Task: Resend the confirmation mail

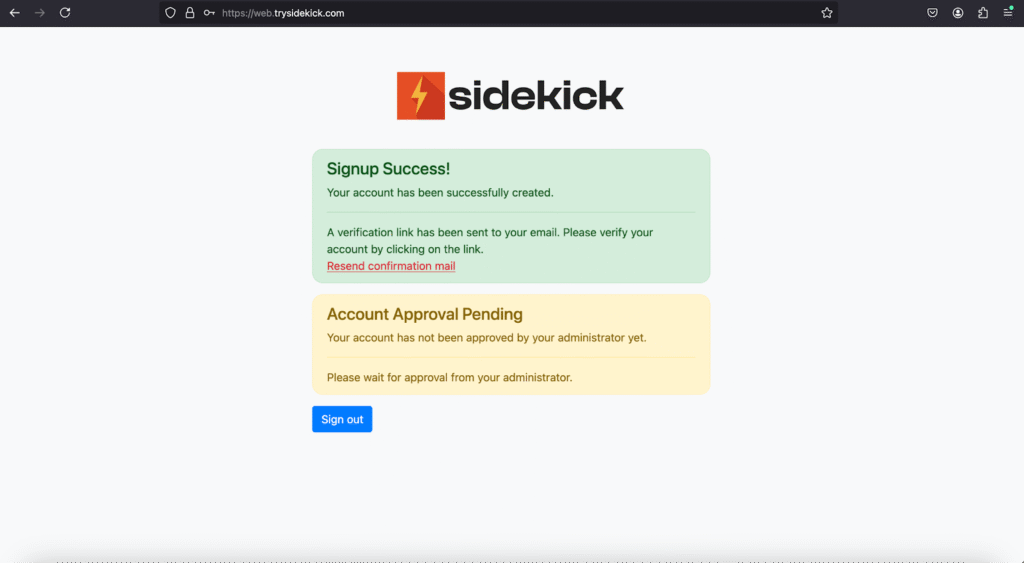Action: (391, 266)
